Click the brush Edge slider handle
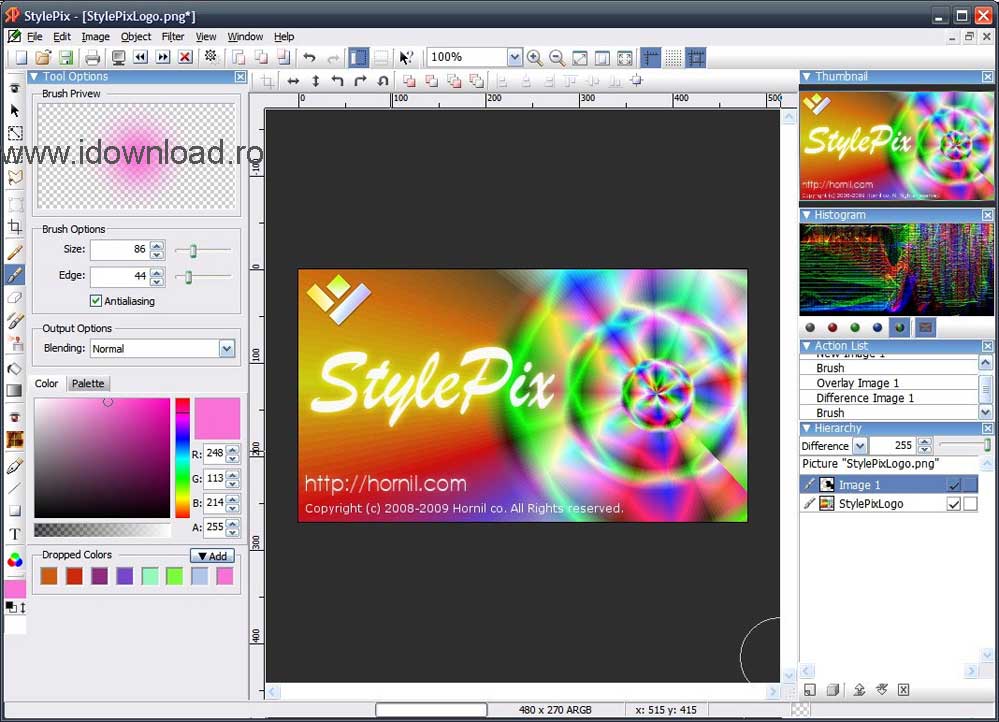The height and width of the screenshot is (722, 999). (x=188, y=277)
